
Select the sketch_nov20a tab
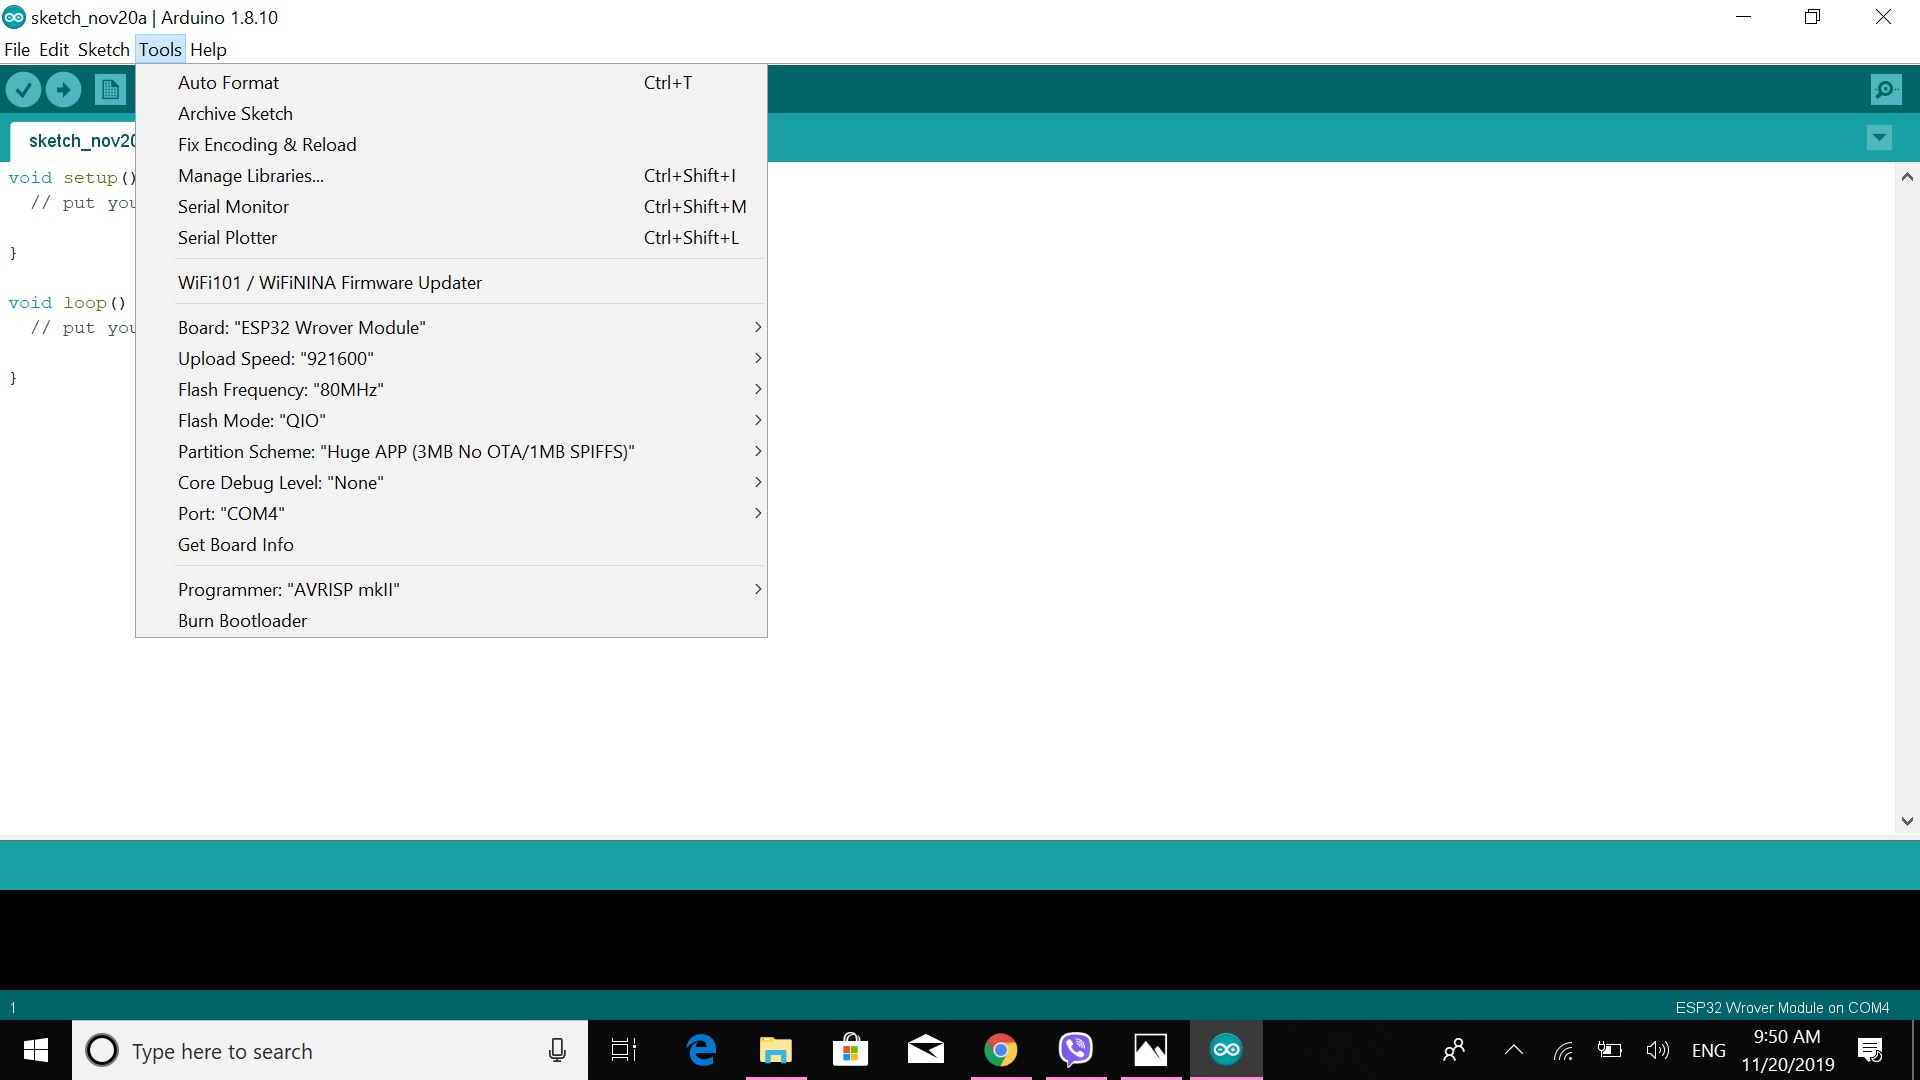coord(75,141)
